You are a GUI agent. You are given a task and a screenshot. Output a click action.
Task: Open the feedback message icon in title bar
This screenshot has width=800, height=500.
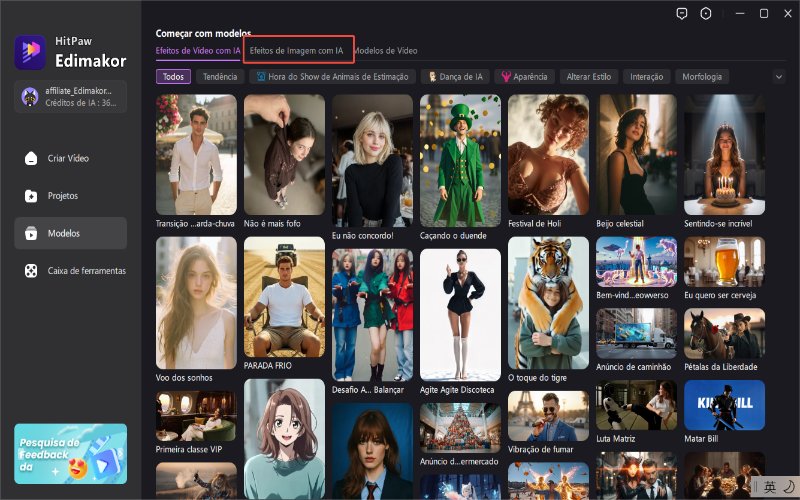click(x=682, y=13)
